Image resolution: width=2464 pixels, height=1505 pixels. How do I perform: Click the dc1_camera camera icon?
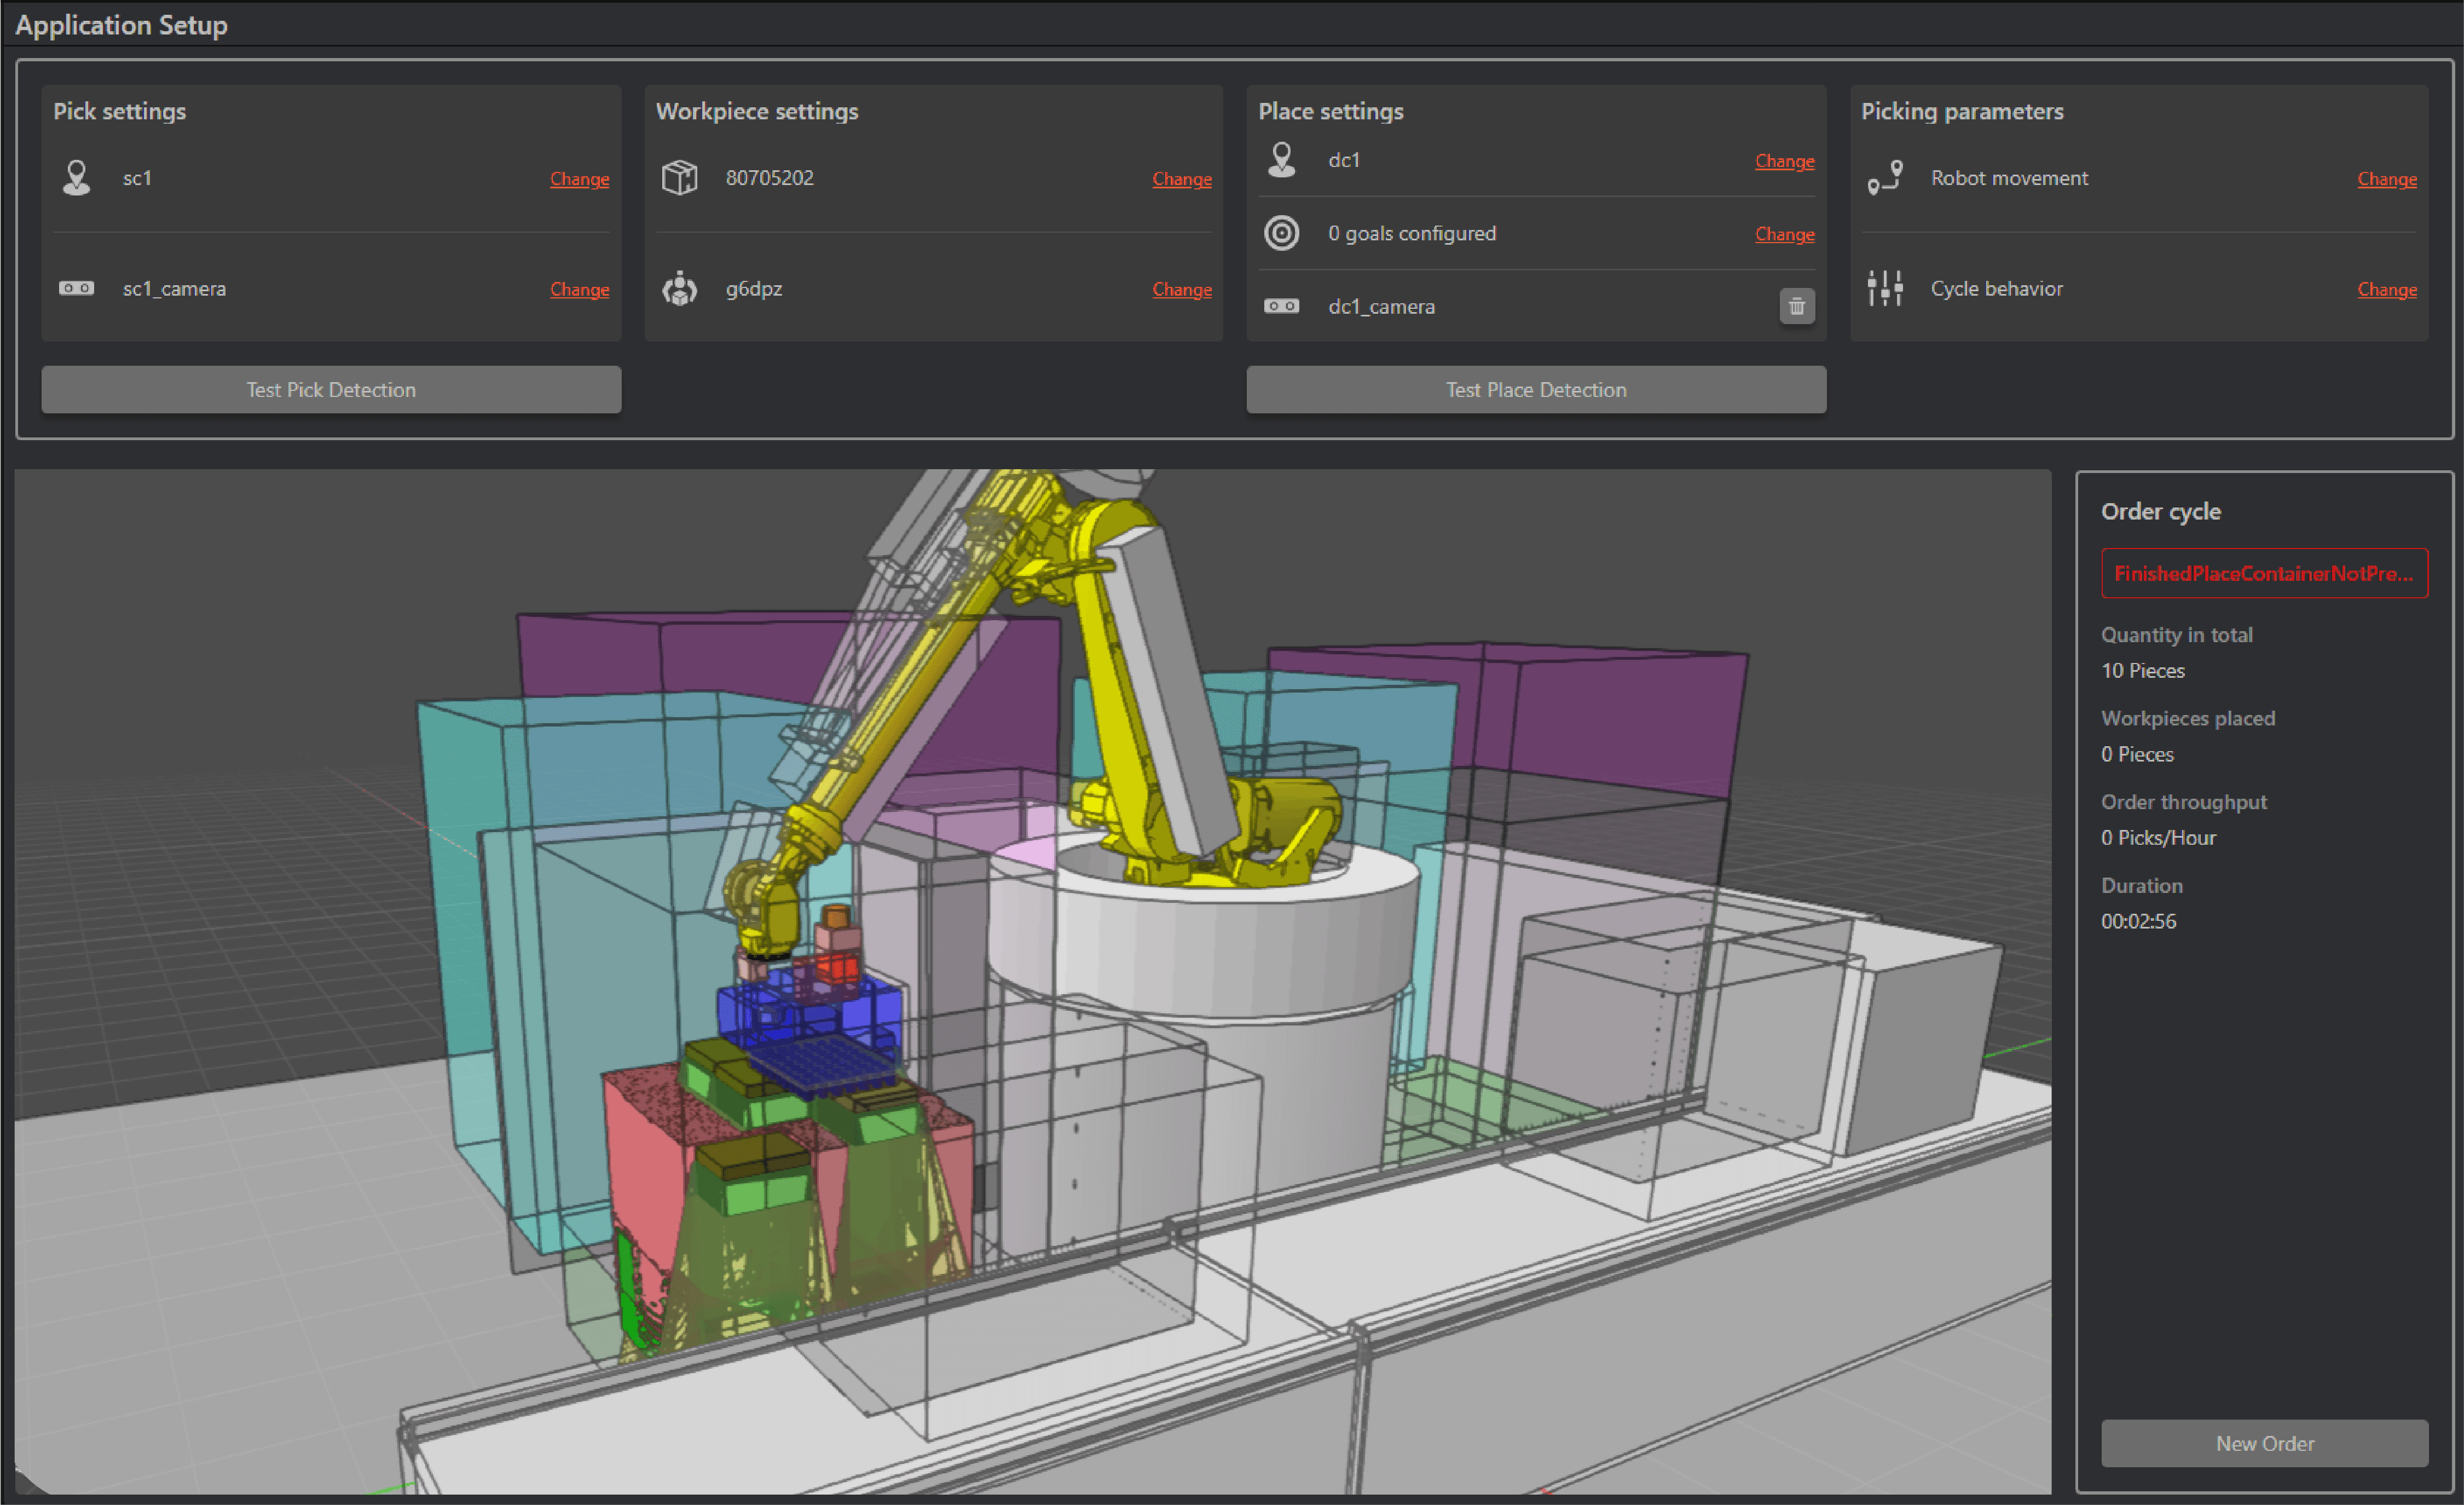pyautogui.click(x=1282, y=306)
